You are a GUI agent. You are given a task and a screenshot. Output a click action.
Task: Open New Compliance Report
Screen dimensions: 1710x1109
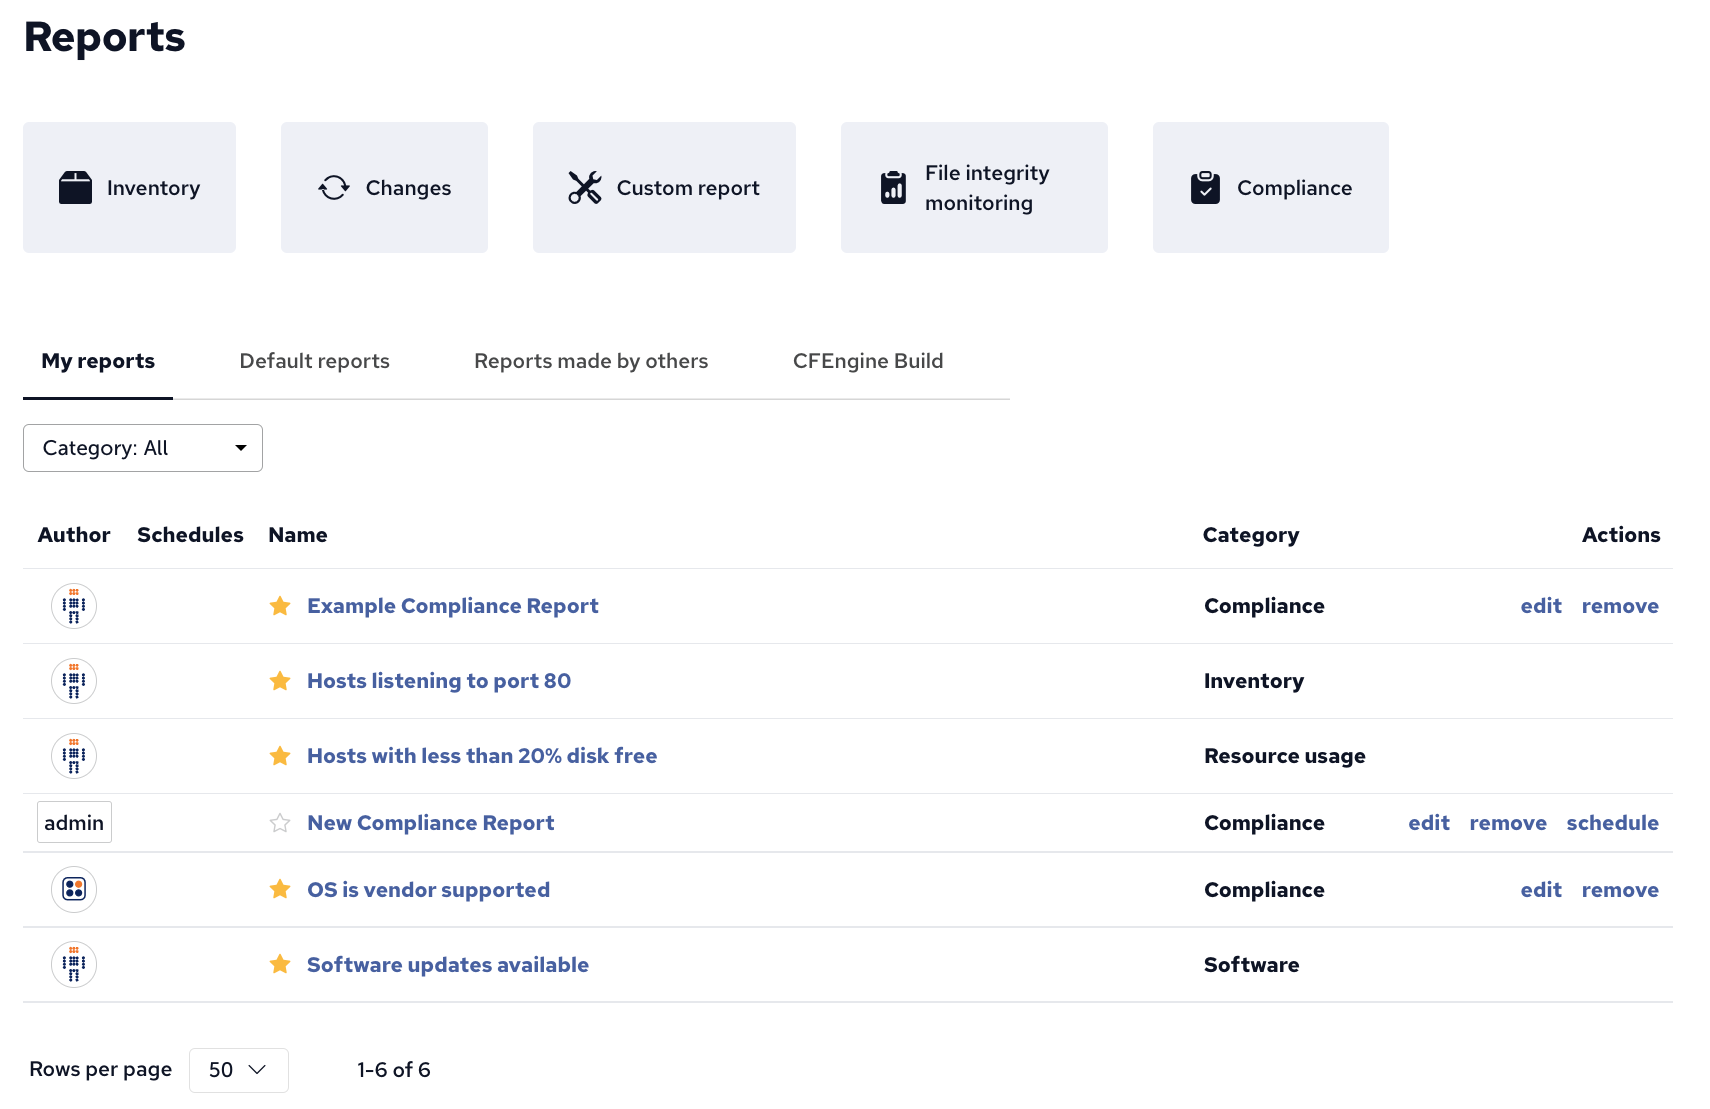point(430,823)
